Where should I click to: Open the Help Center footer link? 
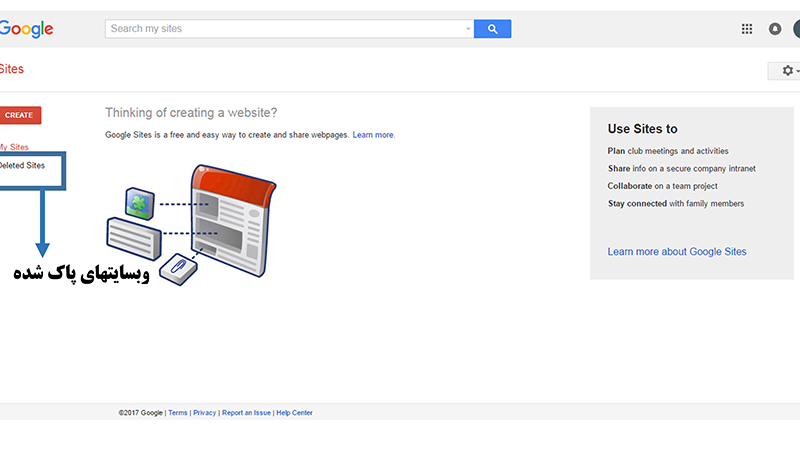(x=294, y=413)
